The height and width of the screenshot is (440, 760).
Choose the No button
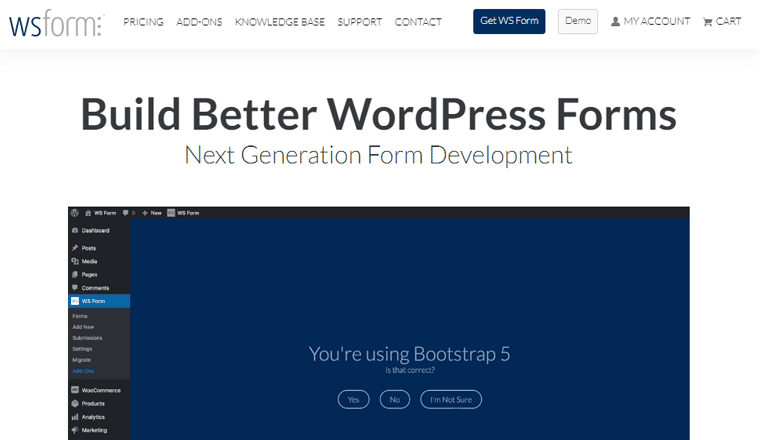395,399
